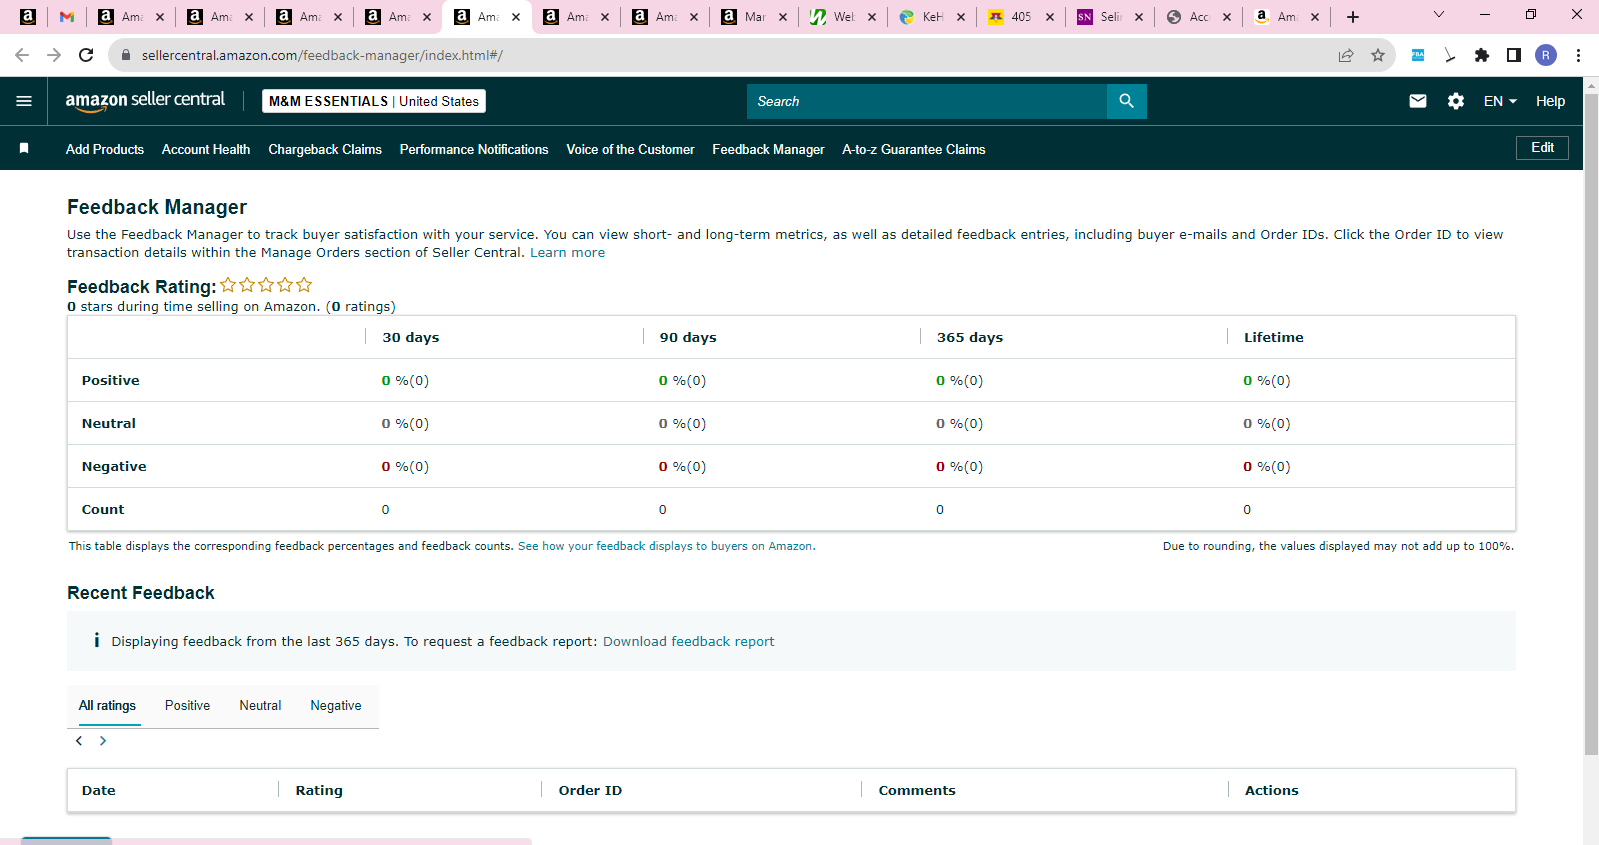Go back with the browser back arrow
The image size is (1599, 845).
[22, 55]
